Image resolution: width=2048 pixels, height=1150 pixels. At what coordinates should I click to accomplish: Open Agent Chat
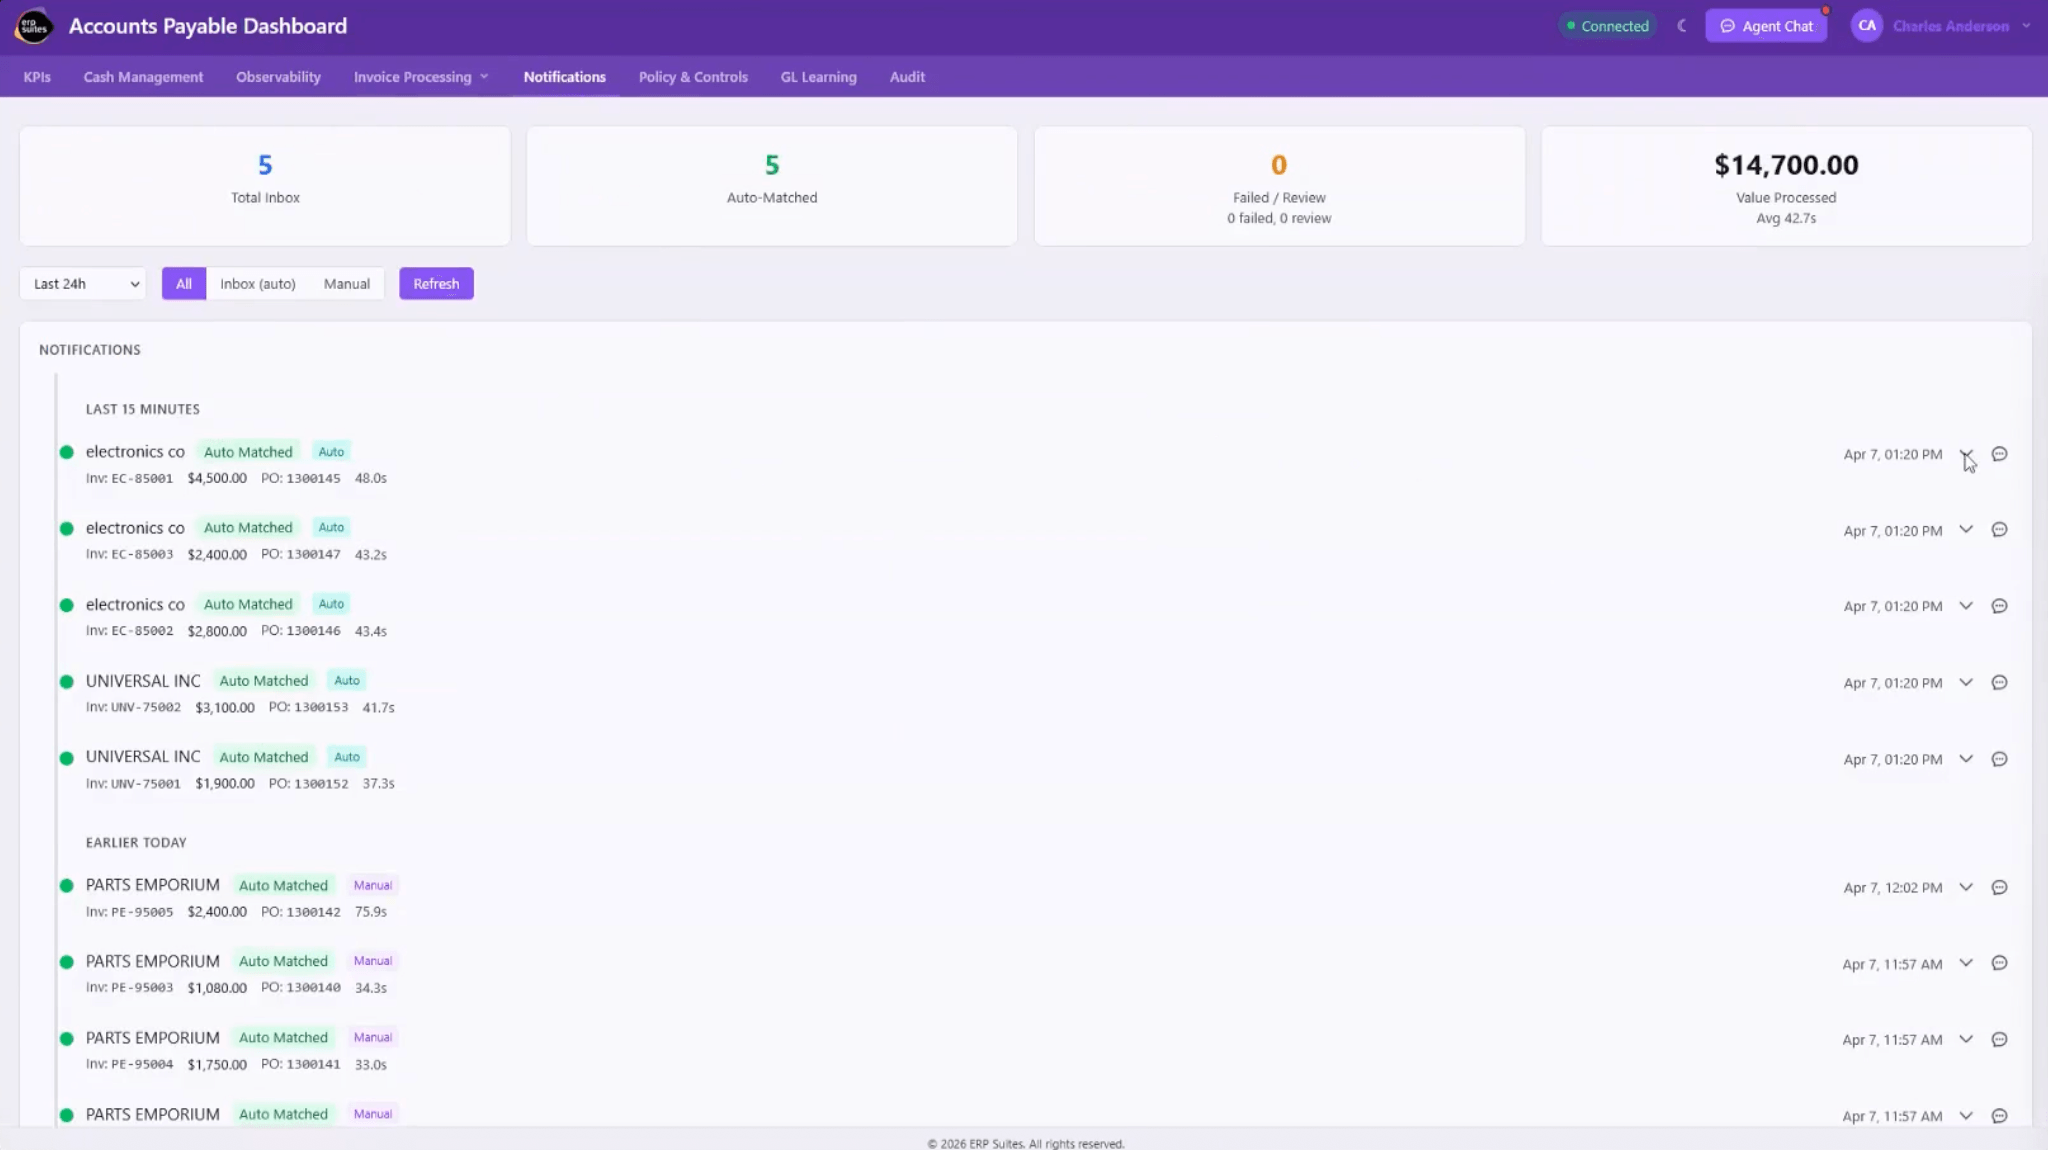(1766, 26)
